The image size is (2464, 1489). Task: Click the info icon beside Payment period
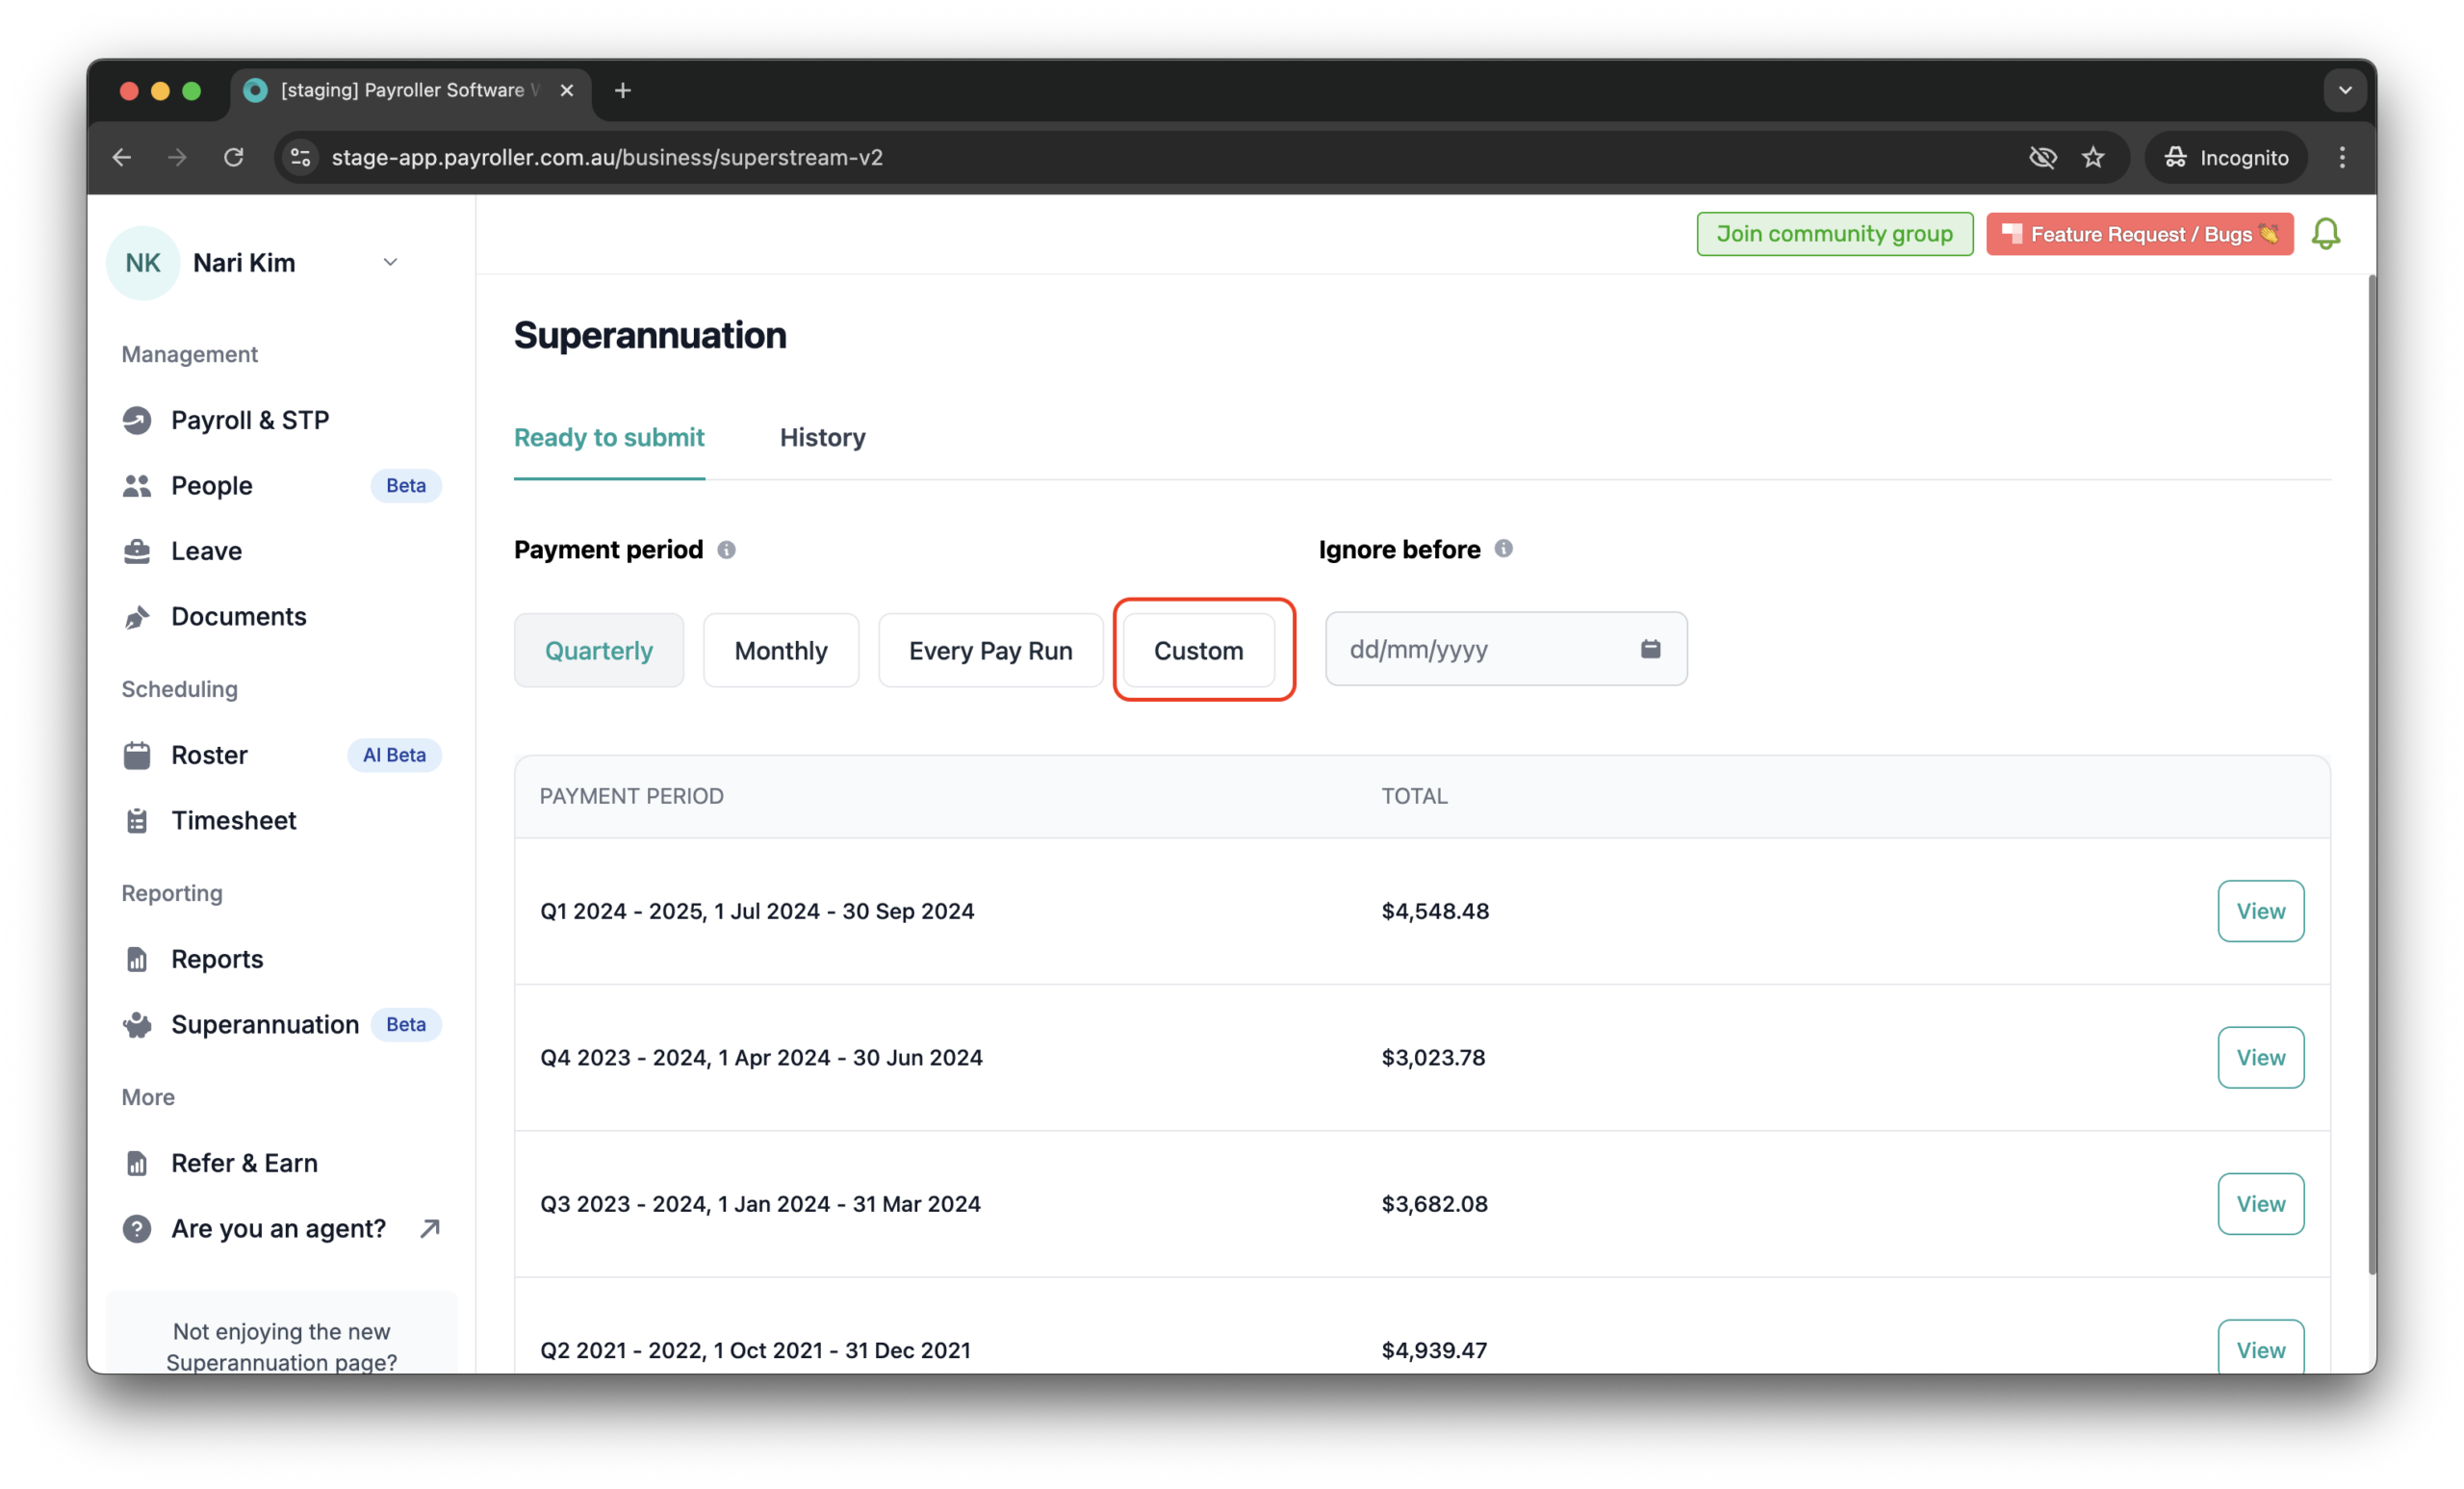coord(727,549)
